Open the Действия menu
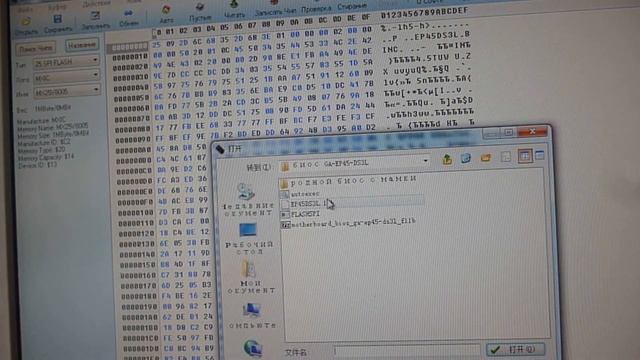Screen dimensions: 640x360 pyautogui.click(x=96, y=4)
